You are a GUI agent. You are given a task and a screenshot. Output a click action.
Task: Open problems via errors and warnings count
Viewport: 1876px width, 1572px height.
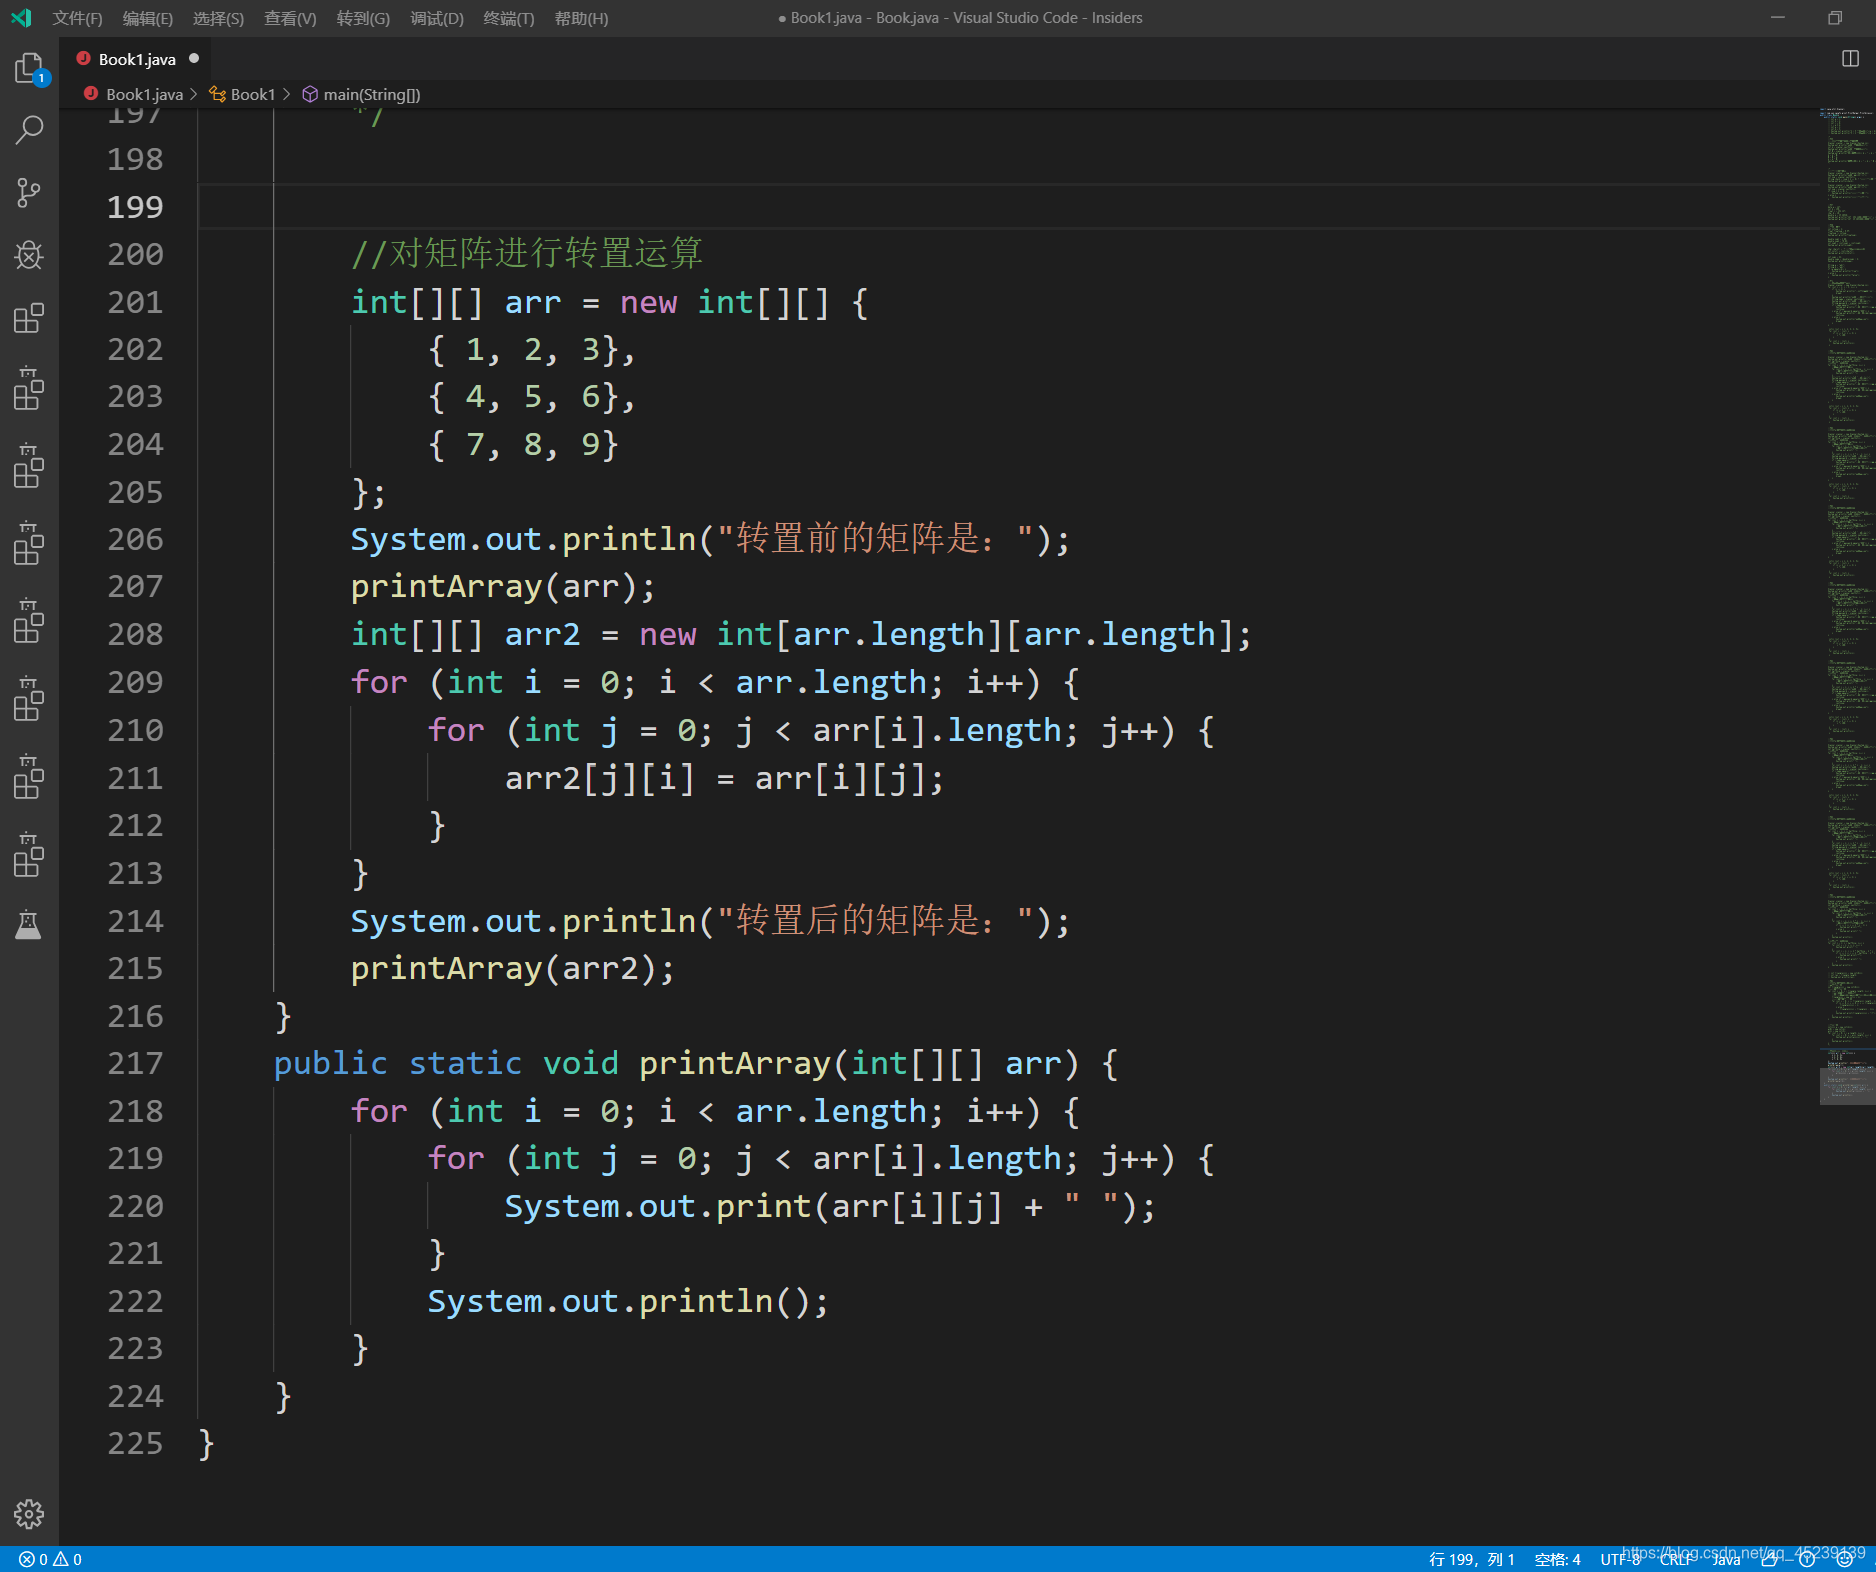click(50, 1559)
